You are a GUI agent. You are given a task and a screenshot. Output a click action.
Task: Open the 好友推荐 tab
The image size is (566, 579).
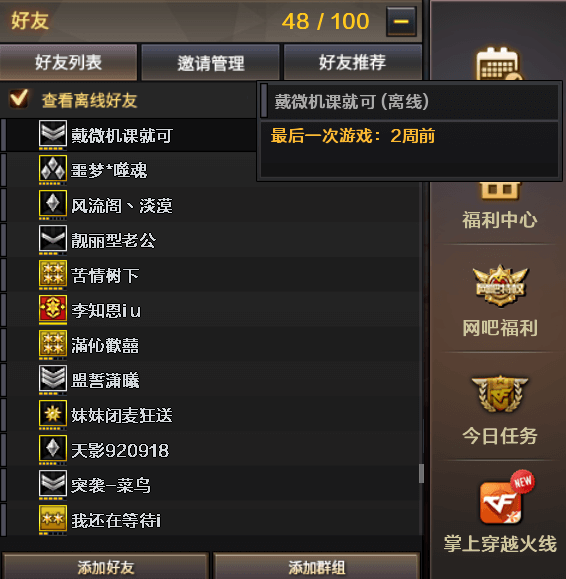(x=353, y=62)
